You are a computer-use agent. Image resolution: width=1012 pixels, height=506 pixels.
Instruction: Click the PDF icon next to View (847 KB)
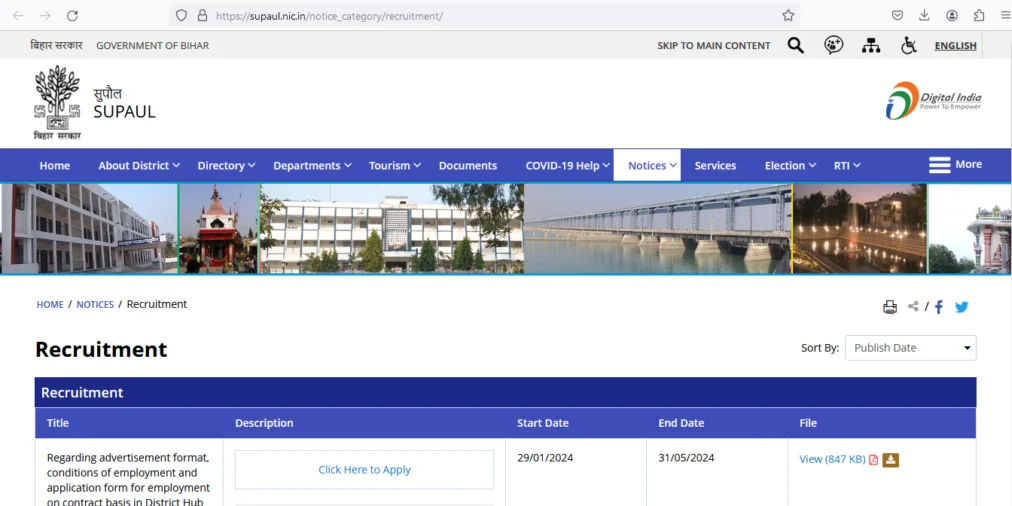click(x=873, y=460)
